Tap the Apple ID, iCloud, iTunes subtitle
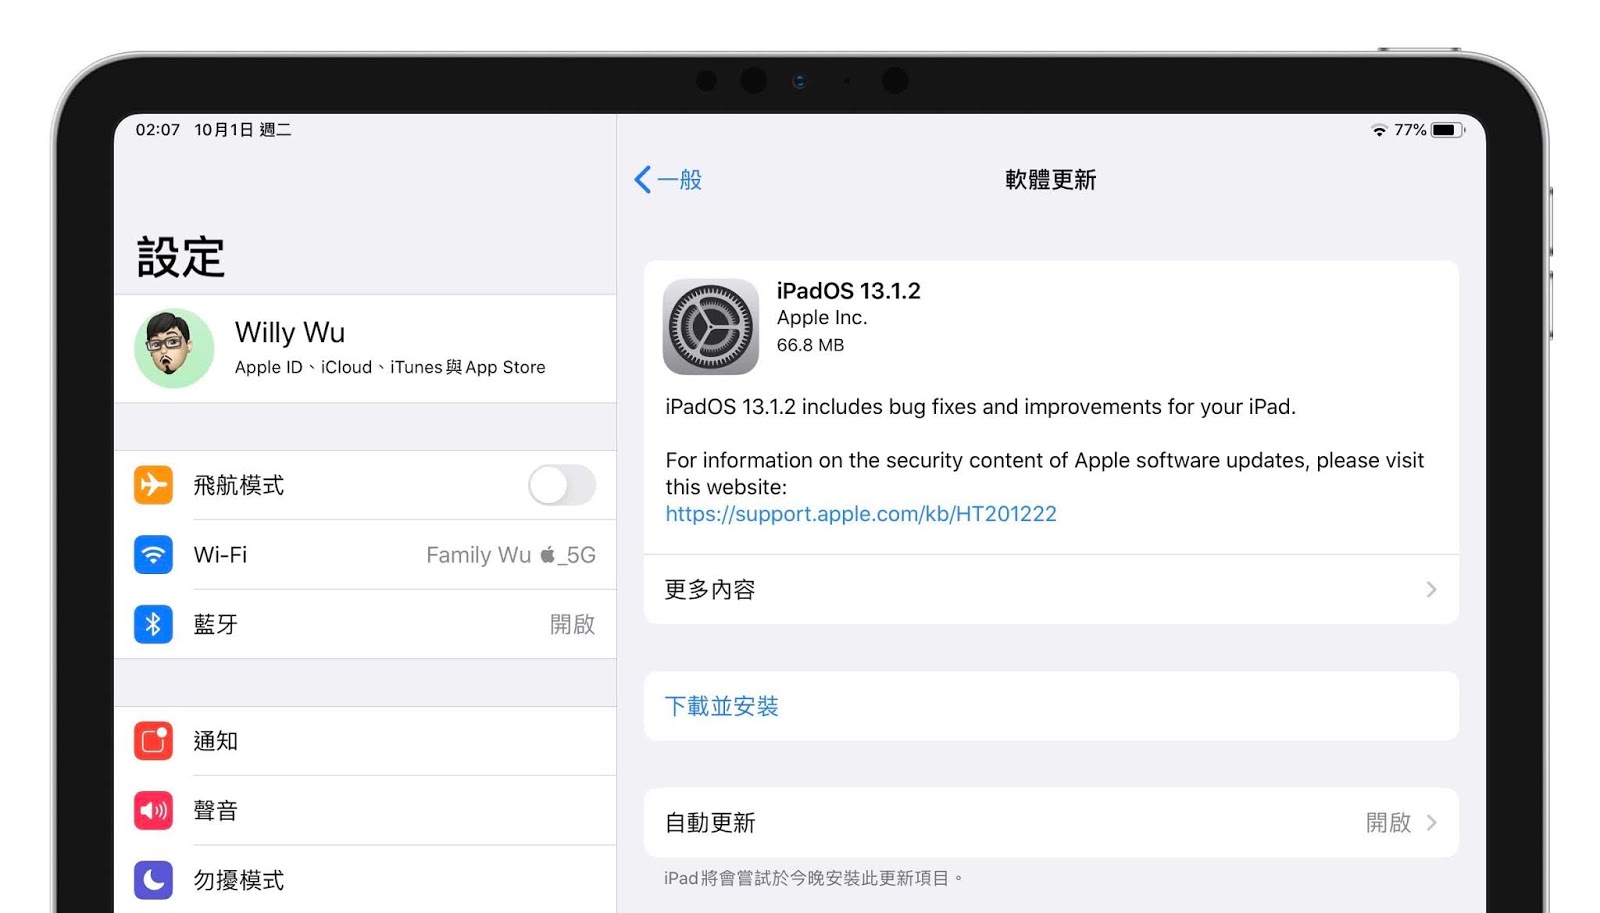Viewport: 1600px width, 913px height. click(390, 367)
